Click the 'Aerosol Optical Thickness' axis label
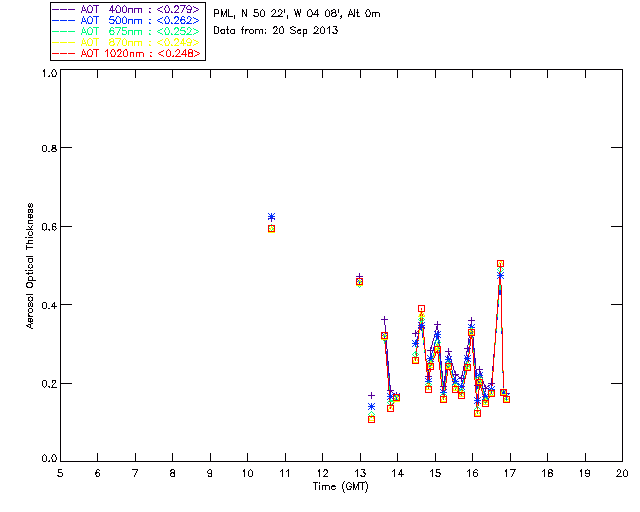 [x=30, y=266]
